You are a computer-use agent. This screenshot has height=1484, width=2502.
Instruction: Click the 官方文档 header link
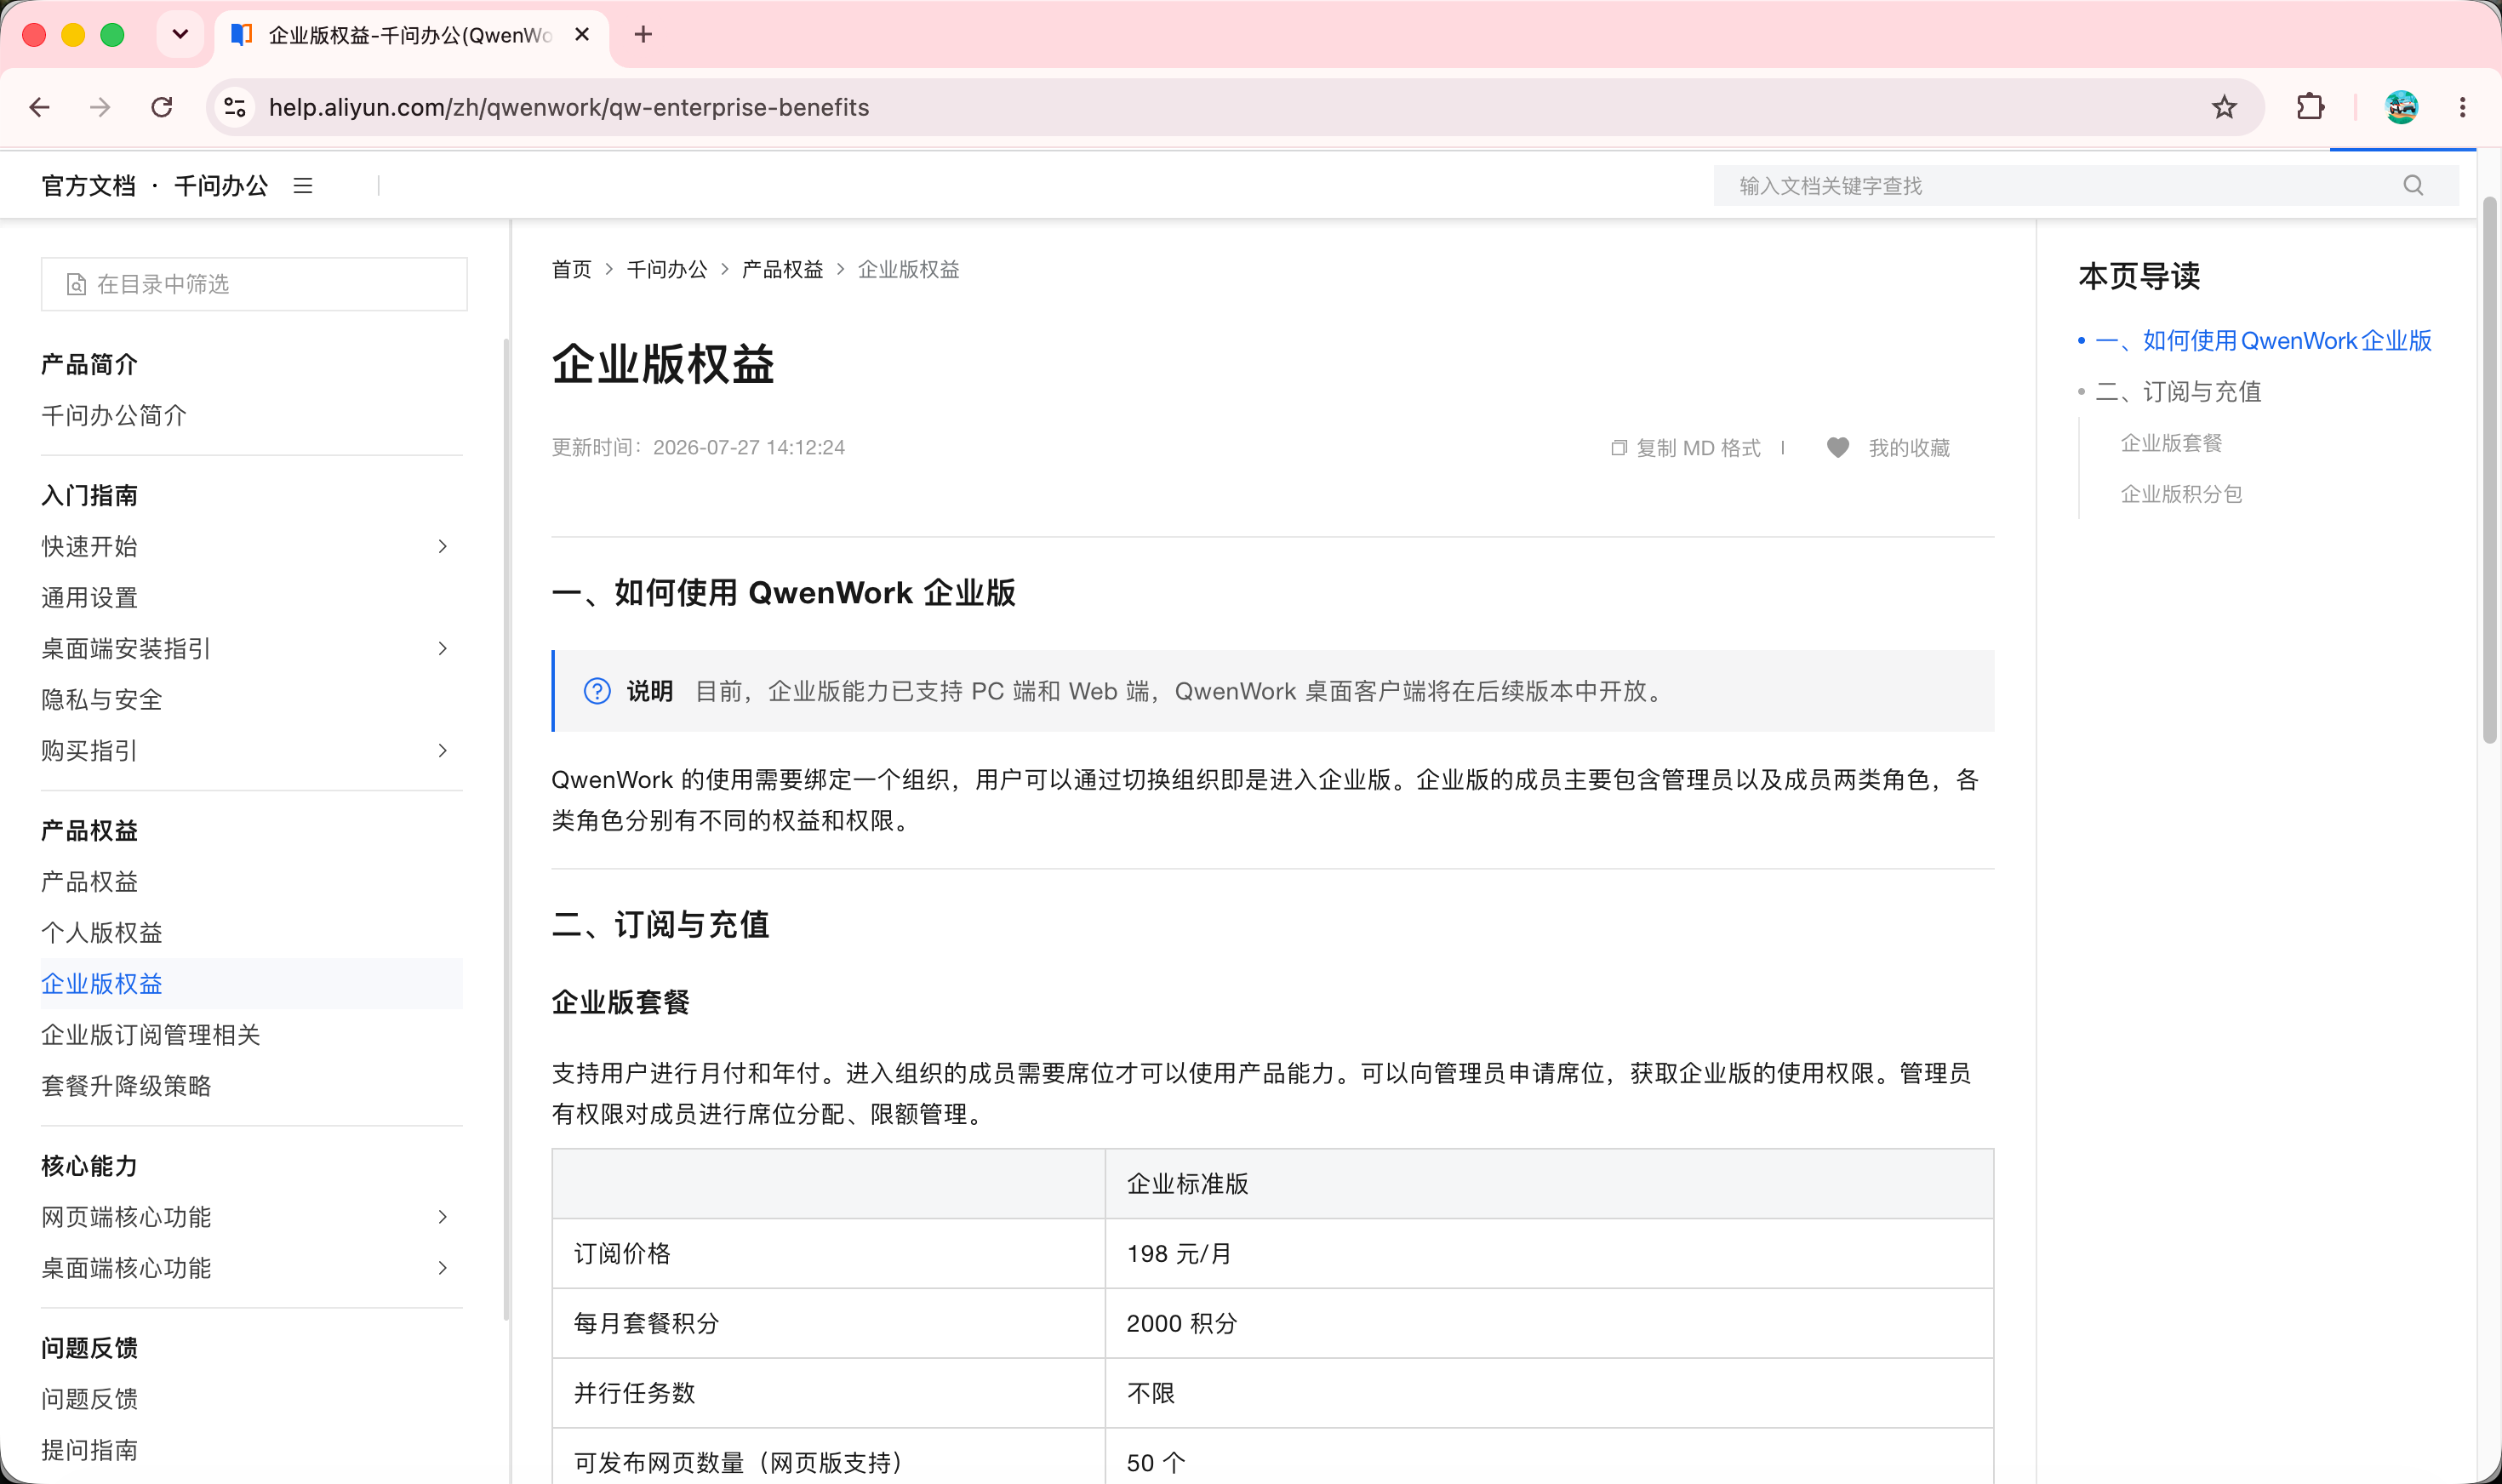(x=88, y=186)
